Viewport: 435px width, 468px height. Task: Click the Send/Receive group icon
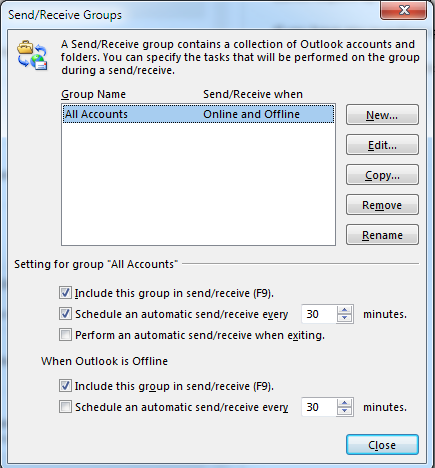[32, 55]
